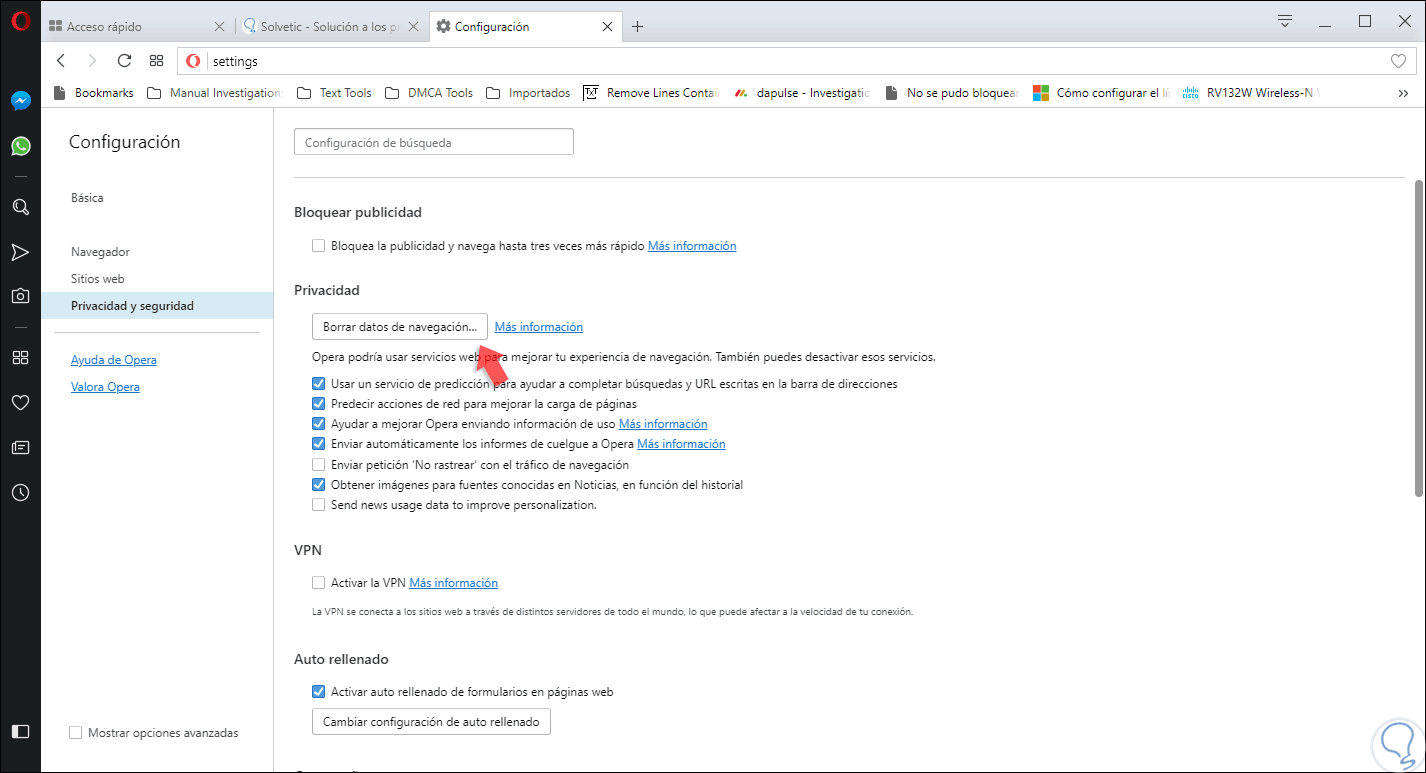
Task: Open the Opera main menu
Action: coord(20,22)
